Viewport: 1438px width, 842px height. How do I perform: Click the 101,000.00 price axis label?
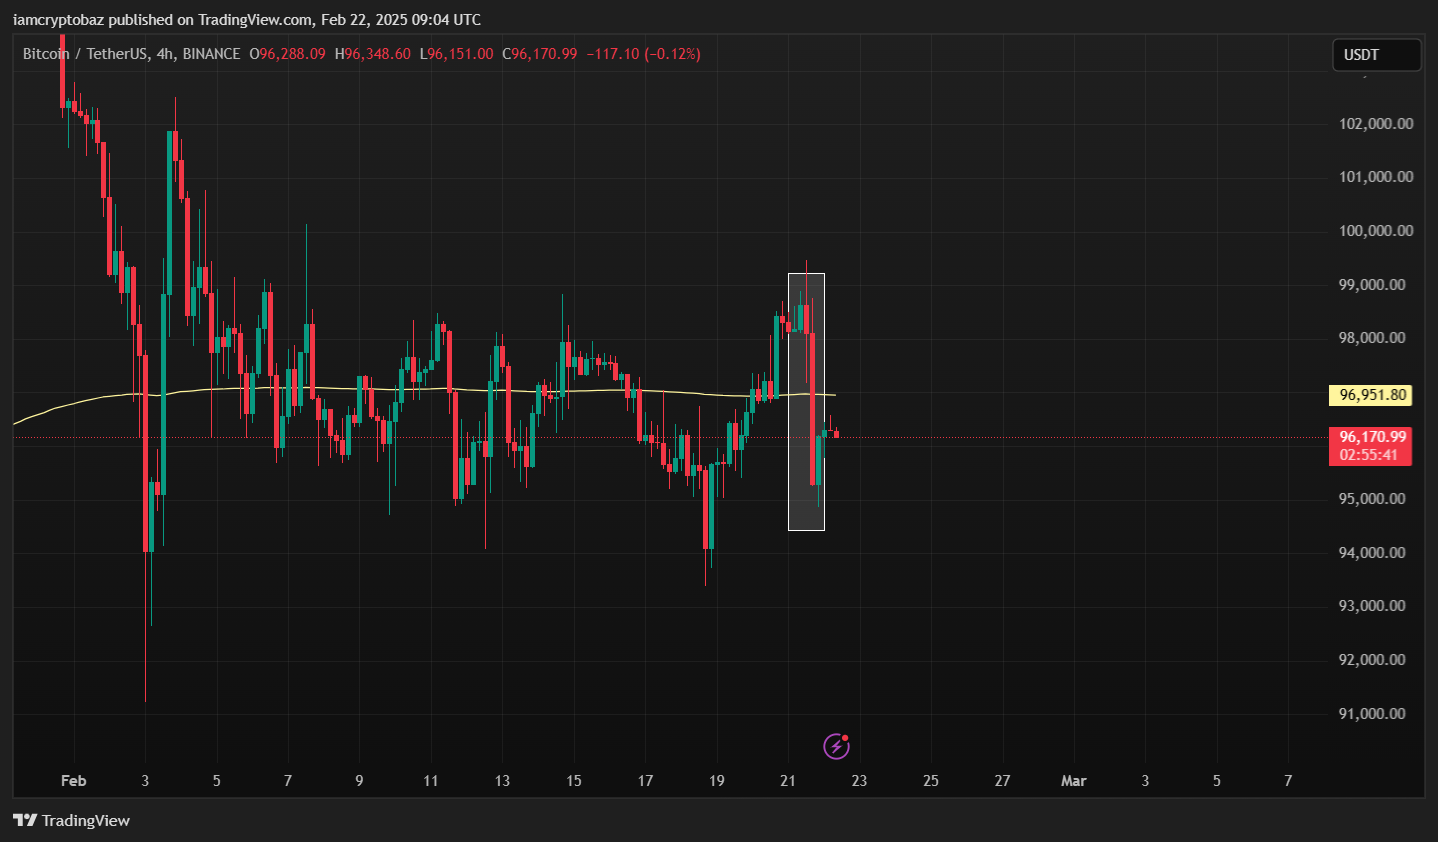(x=1376, y=177)
